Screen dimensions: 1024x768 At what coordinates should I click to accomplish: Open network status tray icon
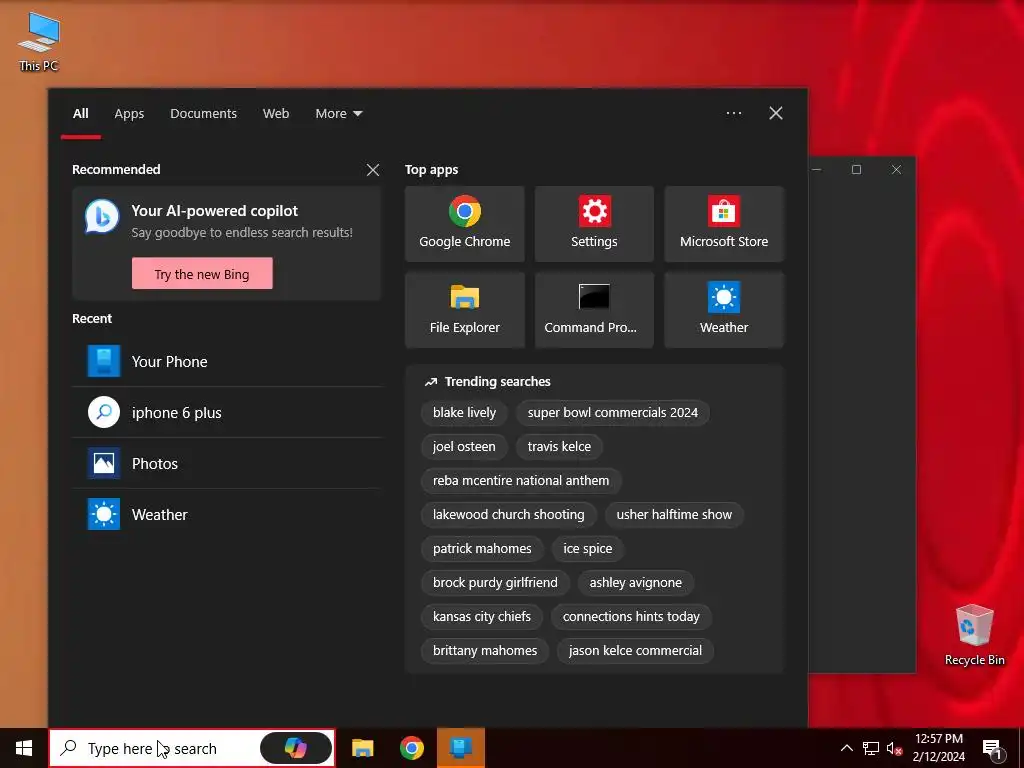pos(871,748)
